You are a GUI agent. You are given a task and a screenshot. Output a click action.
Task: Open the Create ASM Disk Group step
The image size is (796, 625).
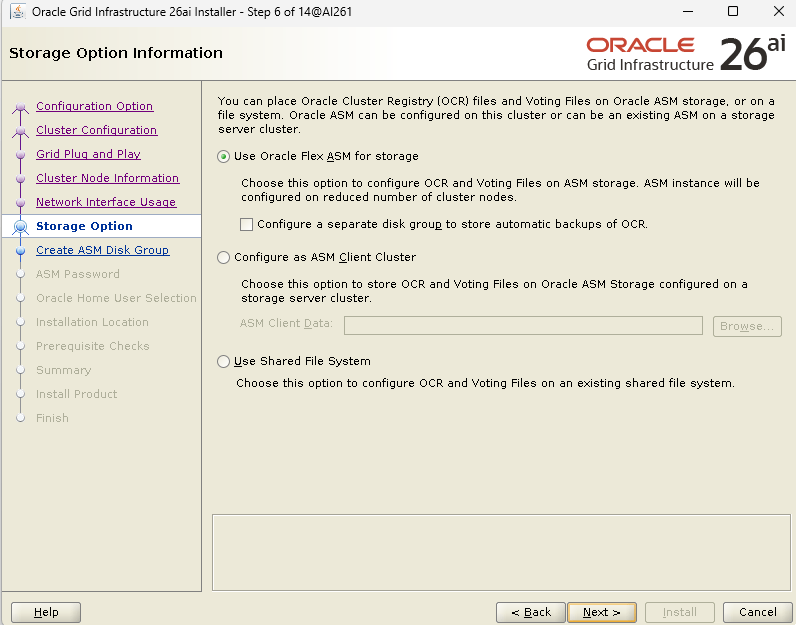(x=102, y=251)
